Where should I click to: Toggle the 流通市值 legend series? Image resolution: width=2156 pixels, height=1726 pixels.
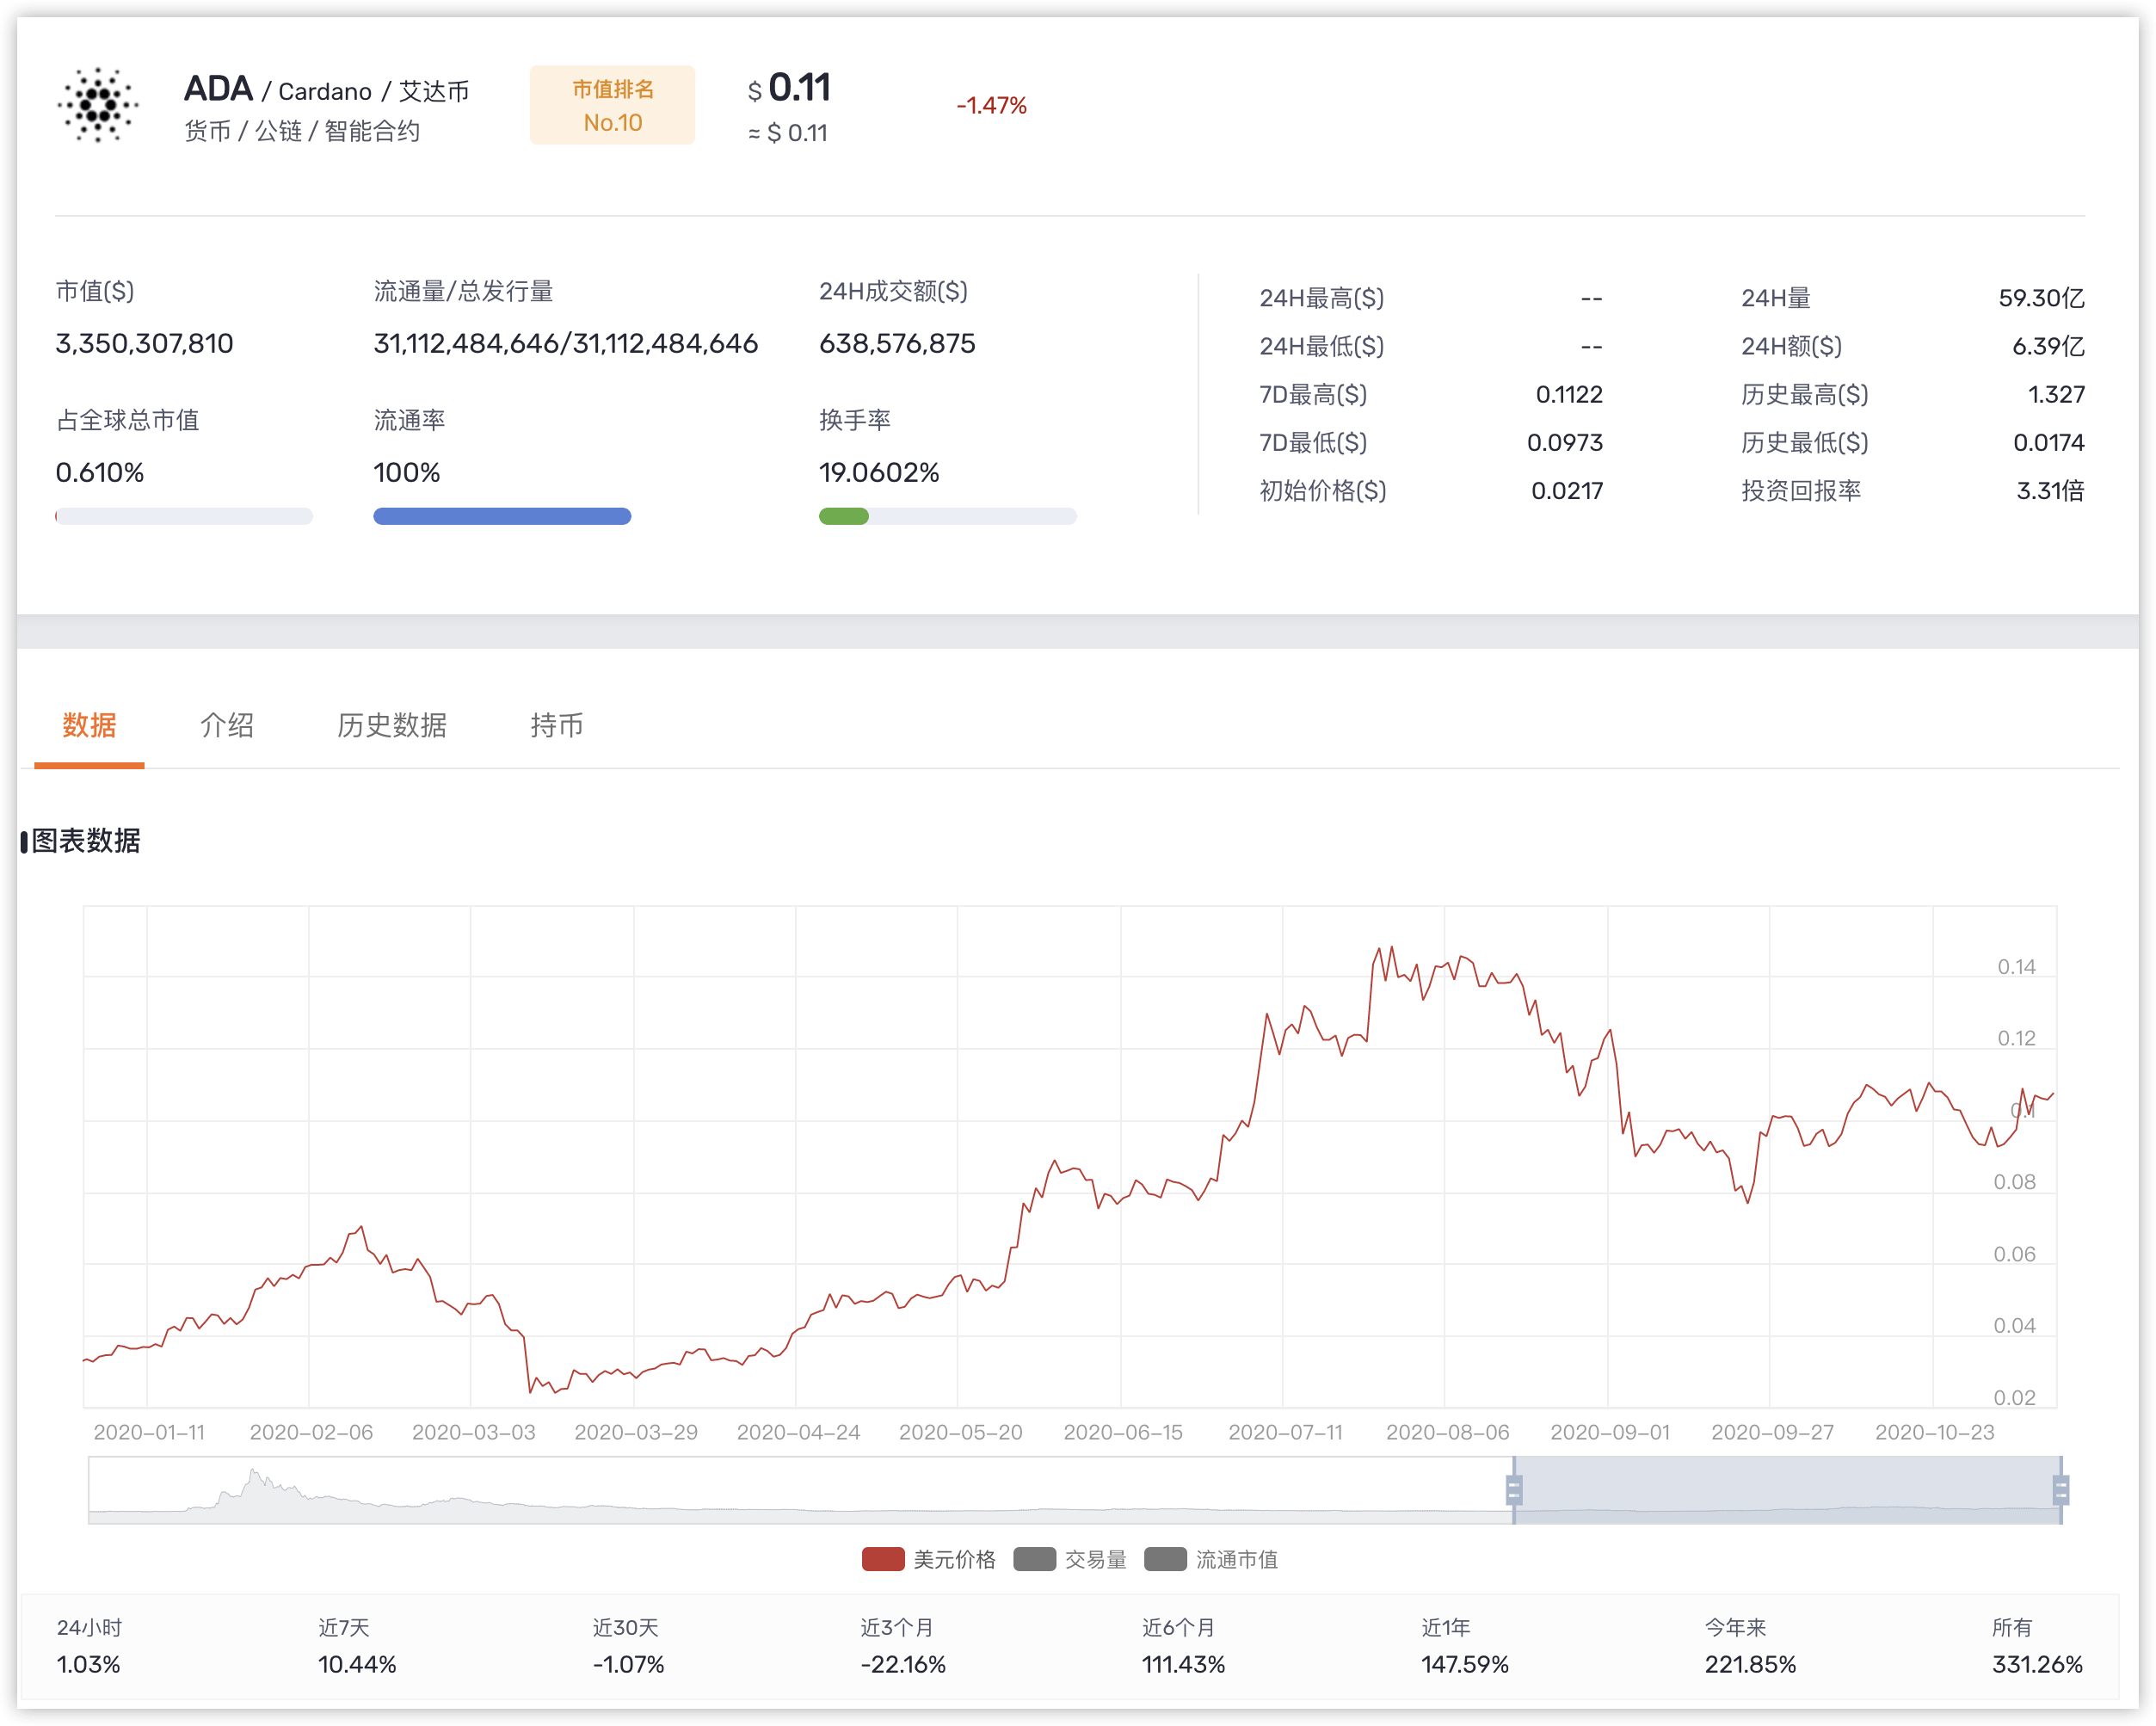pyautogui.click(x=1236, y=1559)
